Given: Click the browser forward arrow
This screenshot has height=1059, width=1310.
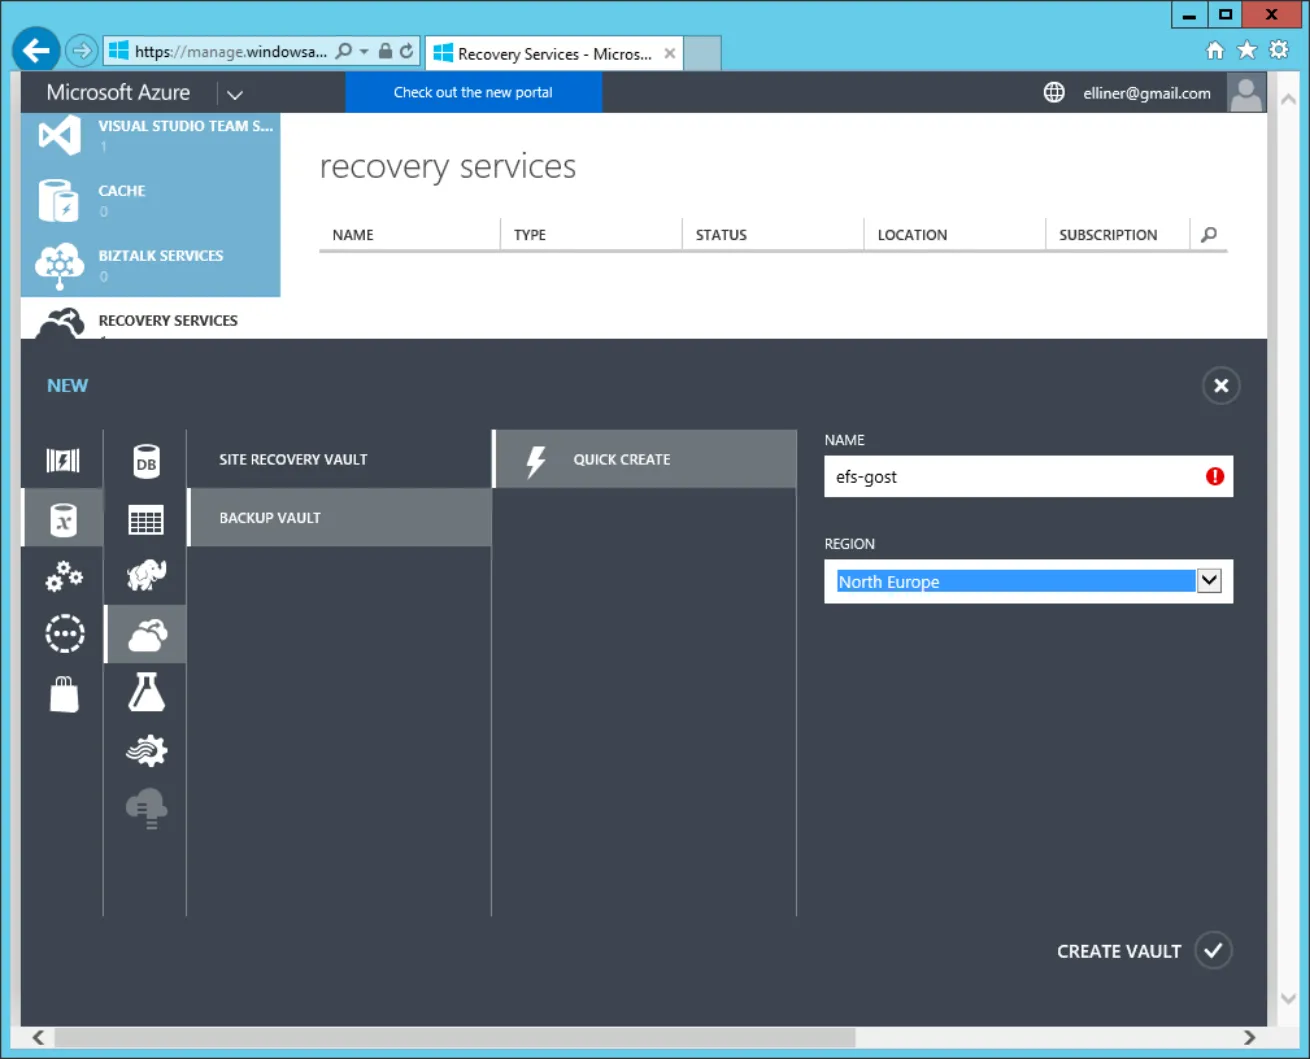Looking at the screenshot, I should [x=82, y=50].
